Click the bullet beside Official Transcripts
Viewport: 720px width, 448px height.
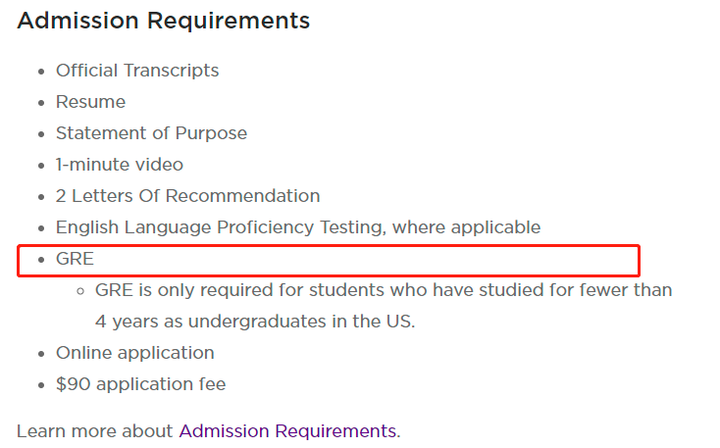42,72
